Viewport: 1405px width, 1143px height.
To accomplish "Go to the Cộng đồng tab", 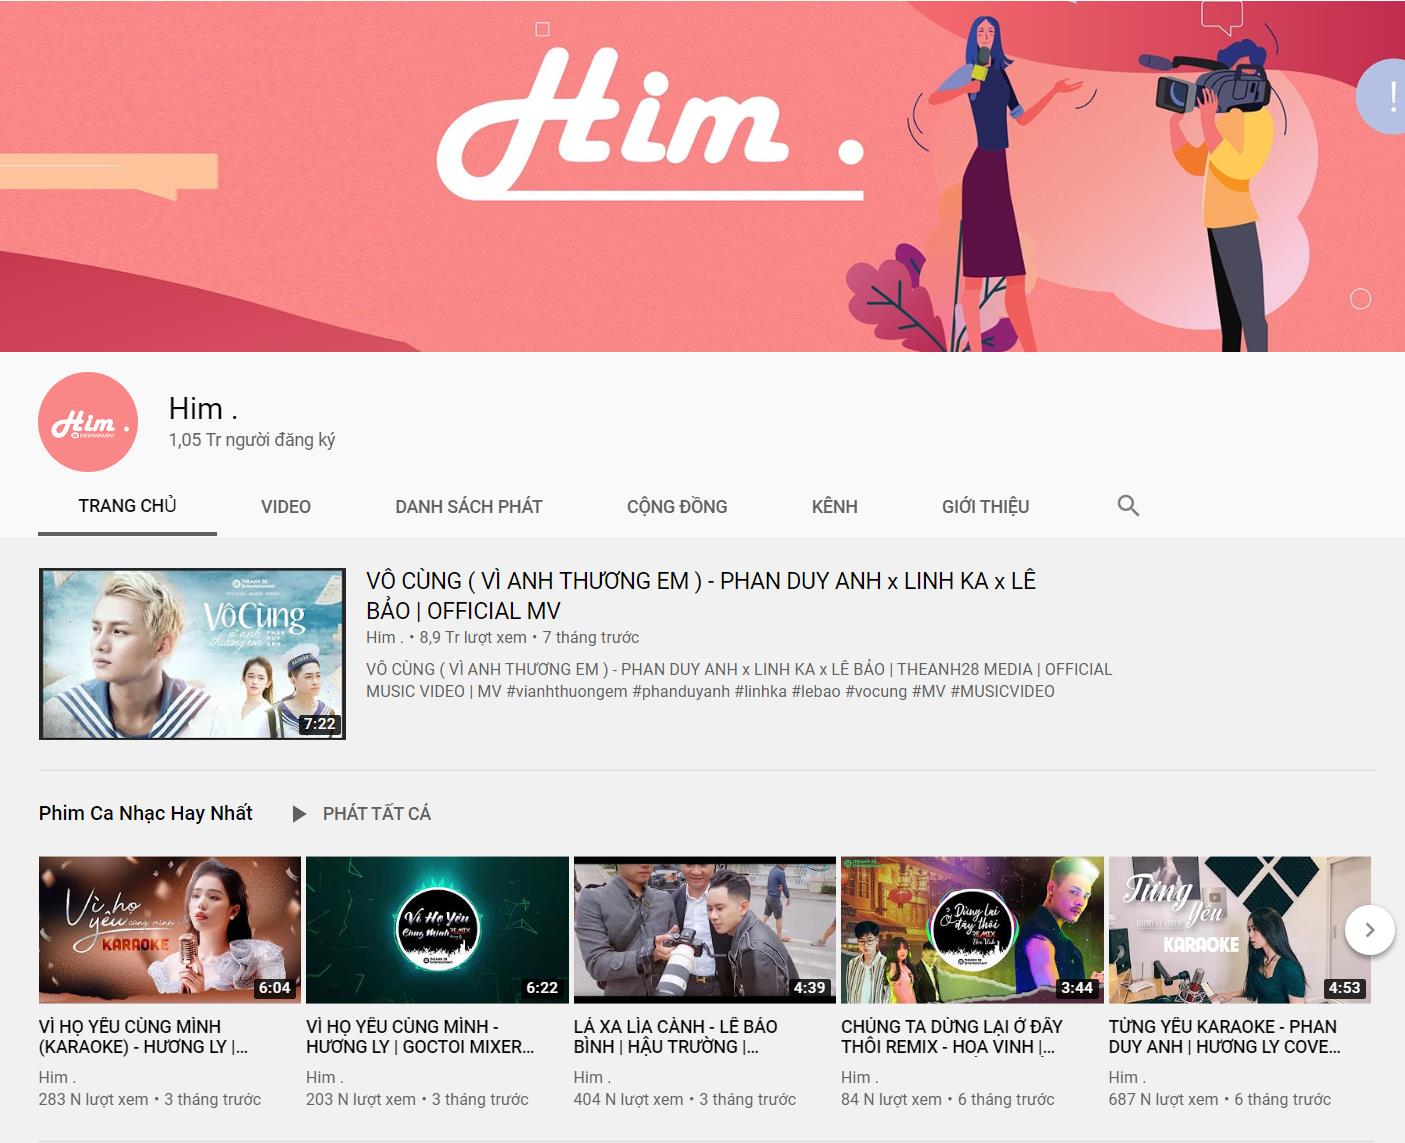I will point(677,507).
